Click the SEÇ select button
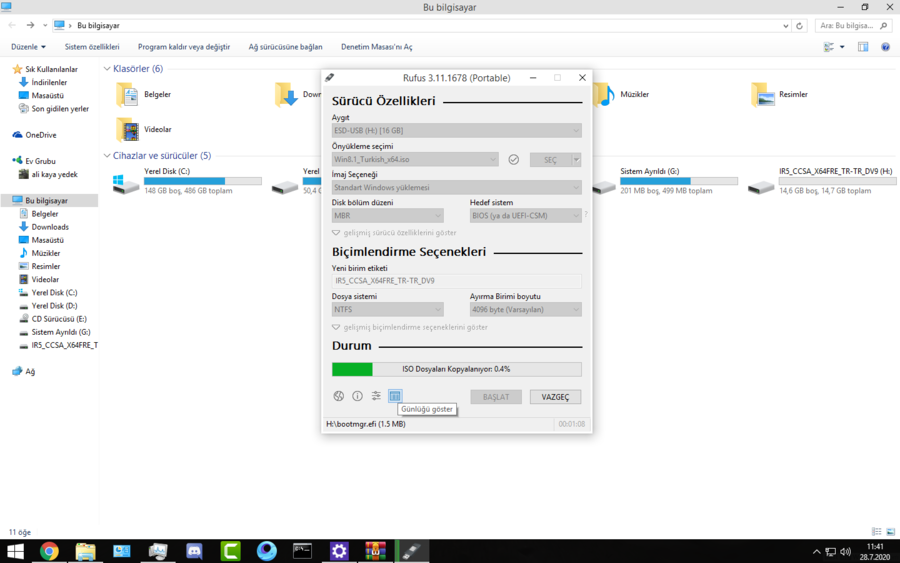The height and width of the screenshot is (563, 900). click(x=550, y=160)
